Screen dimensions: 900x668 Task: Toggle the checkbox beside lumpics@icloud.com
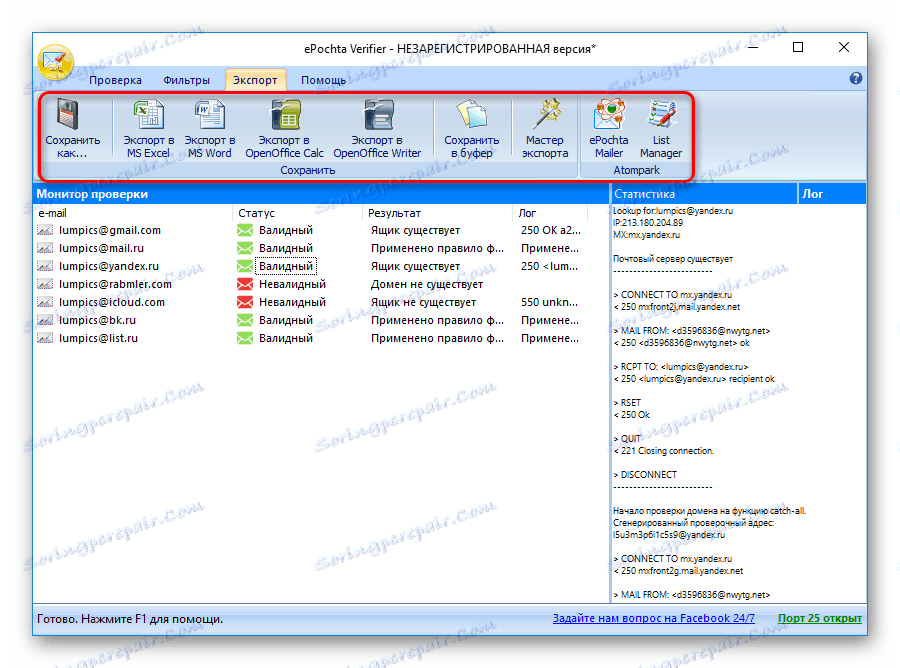44,302
